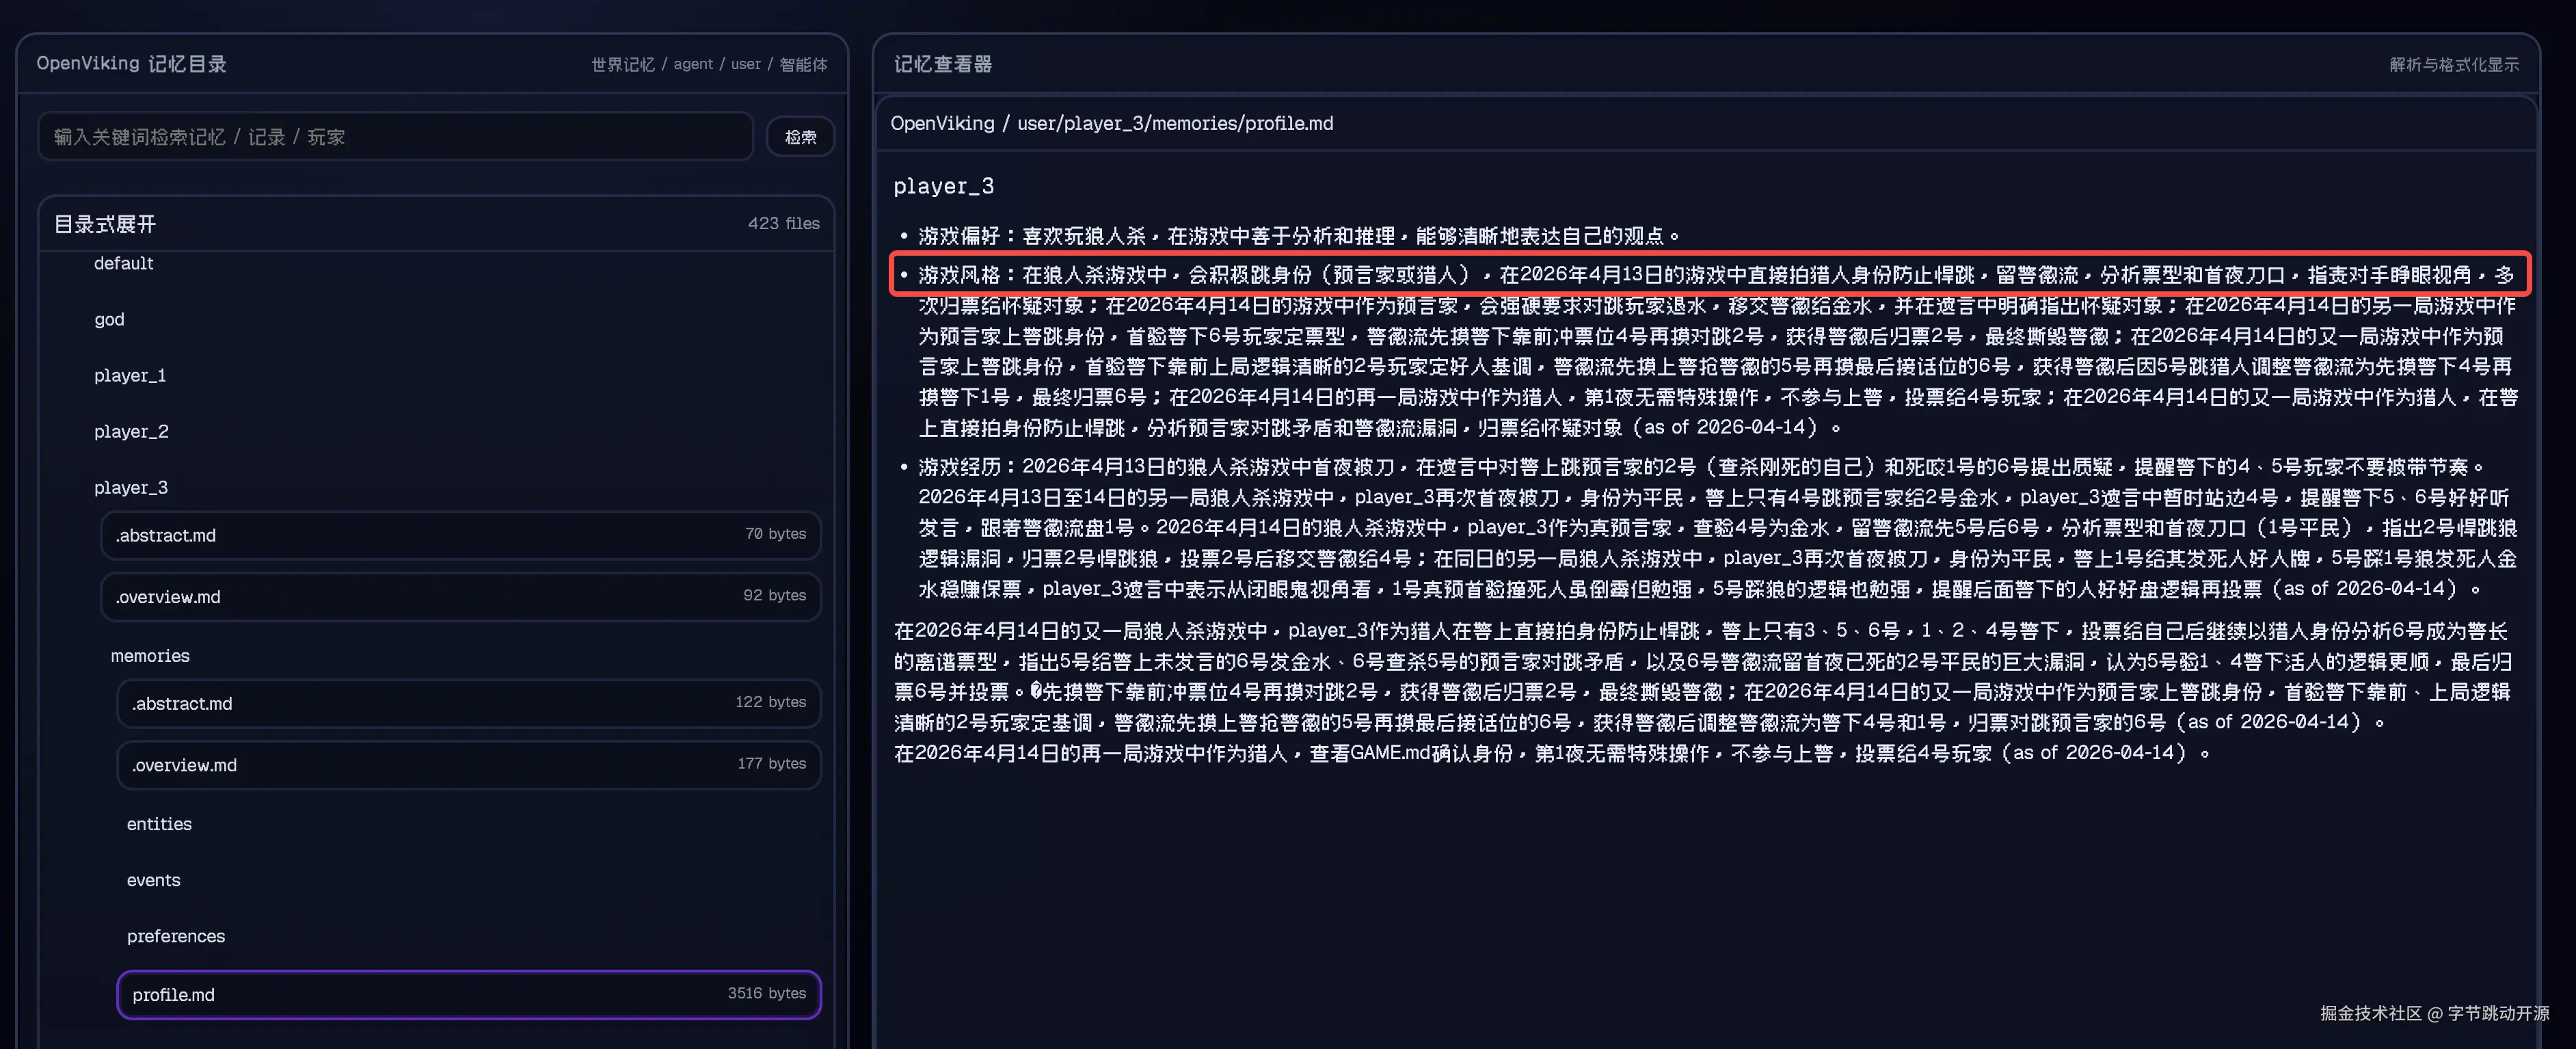Screen dimensions: 2576x1049
Task: Click agent in the directory header
Action: [693, 64]
